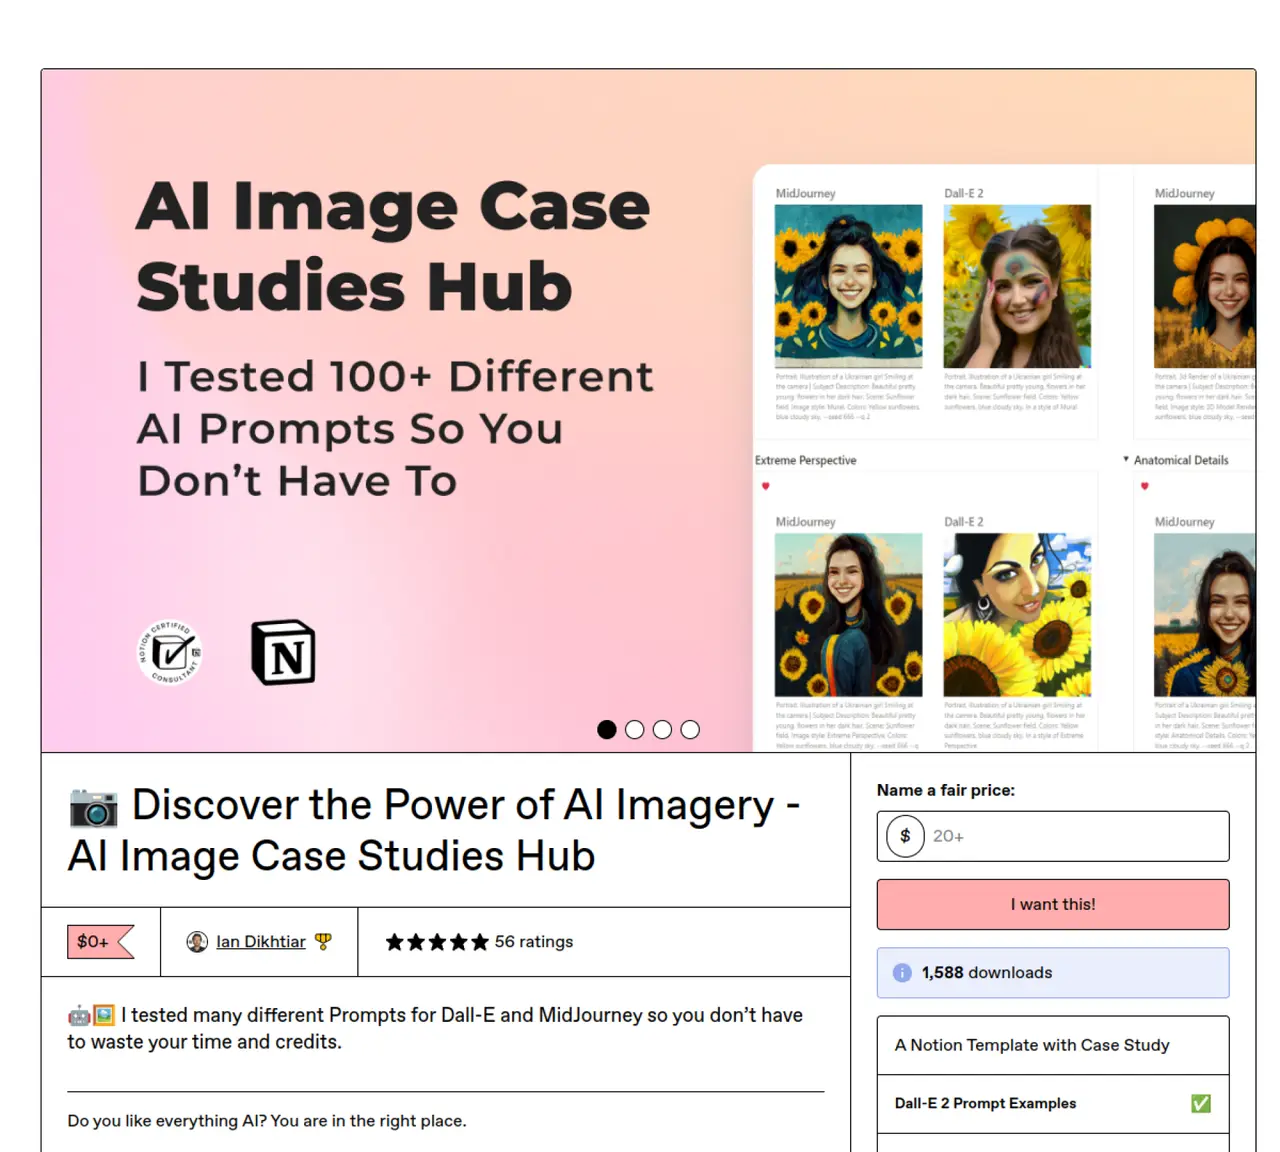This screenshot has width=1280, height=1152.
Task: Click the '1,588 downloads' text
Action: tap(987, 972)
